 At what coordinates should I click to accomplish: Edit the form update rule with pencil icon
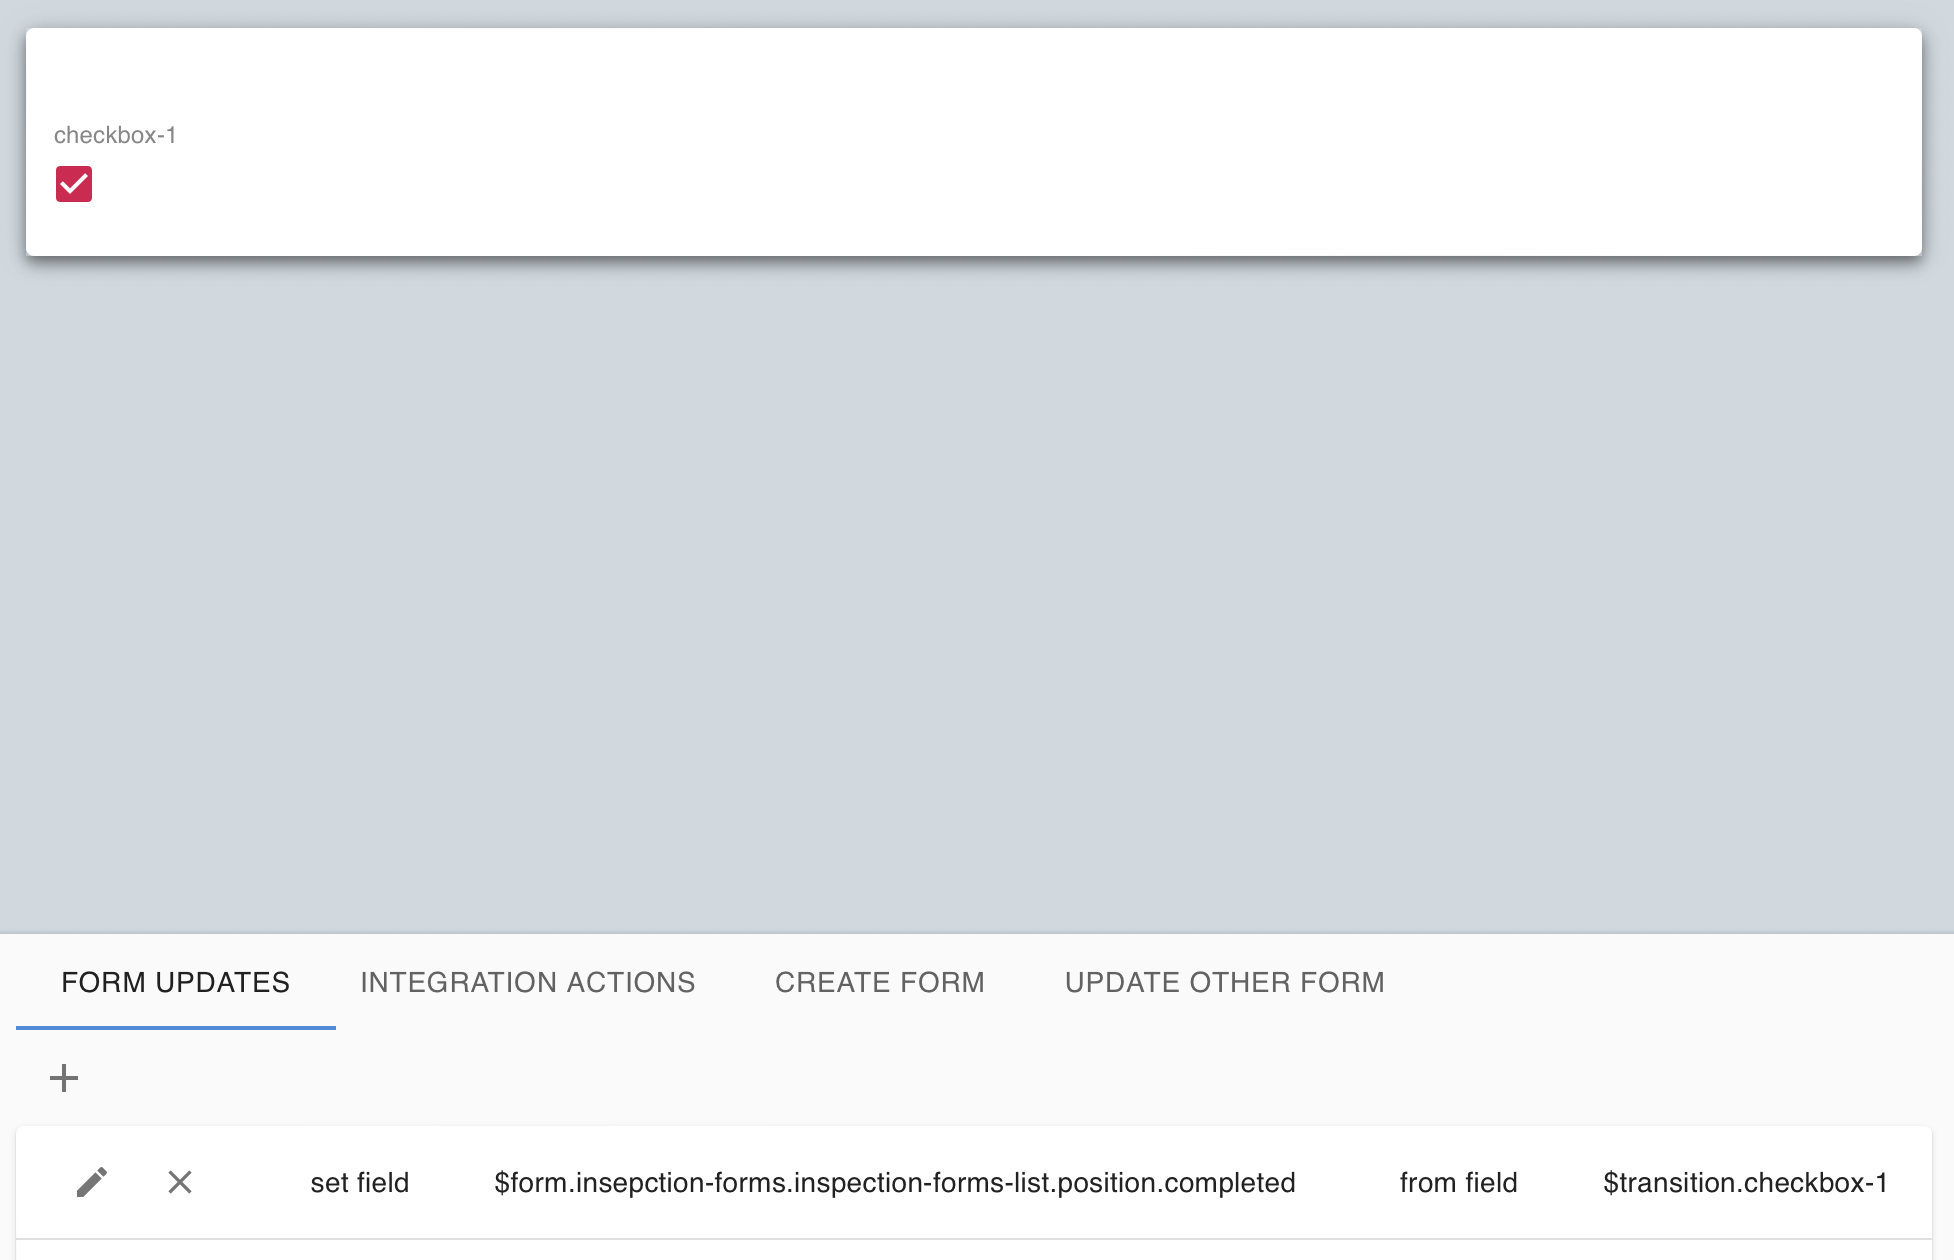(92, 1182)
